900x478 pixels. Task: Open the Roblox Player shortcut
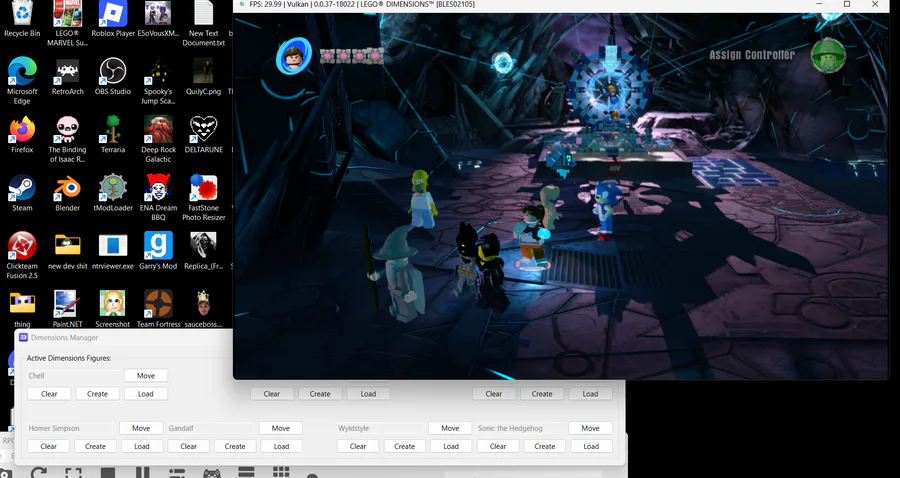tap(113, 19)
